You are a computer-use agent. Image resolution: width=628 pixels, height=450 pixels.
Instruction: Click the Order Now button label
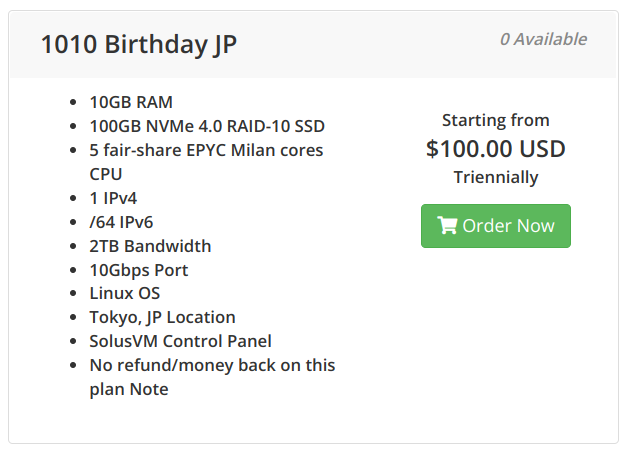(x=509, y=226)
